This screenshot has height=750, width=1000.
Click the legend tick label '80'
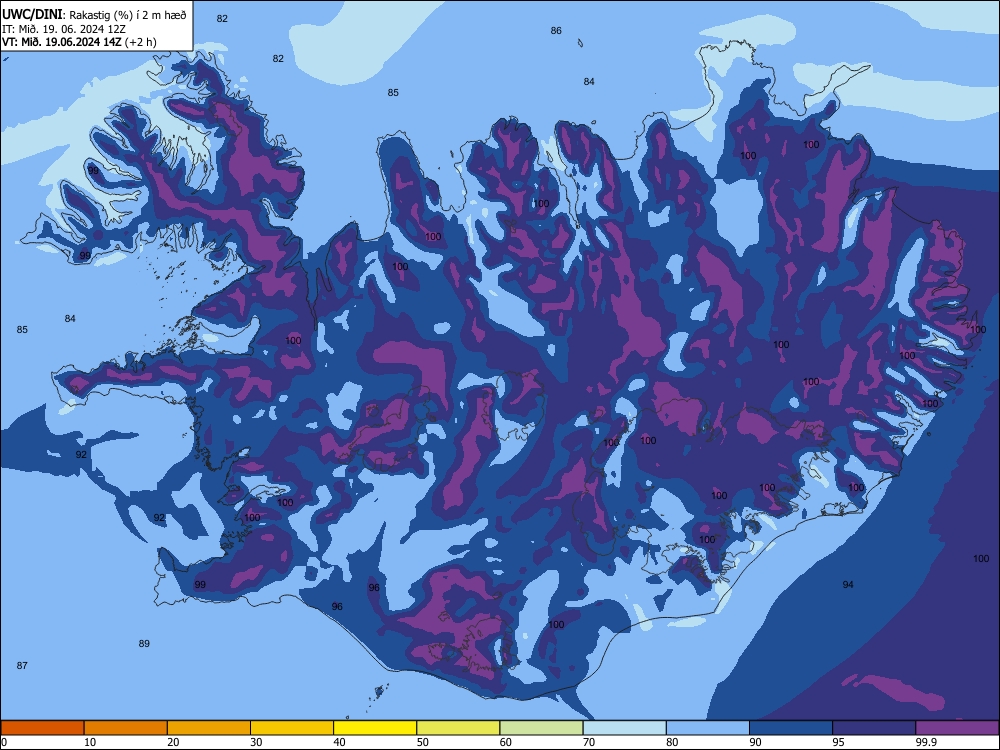pyautogui.click(x=672, y=742)
